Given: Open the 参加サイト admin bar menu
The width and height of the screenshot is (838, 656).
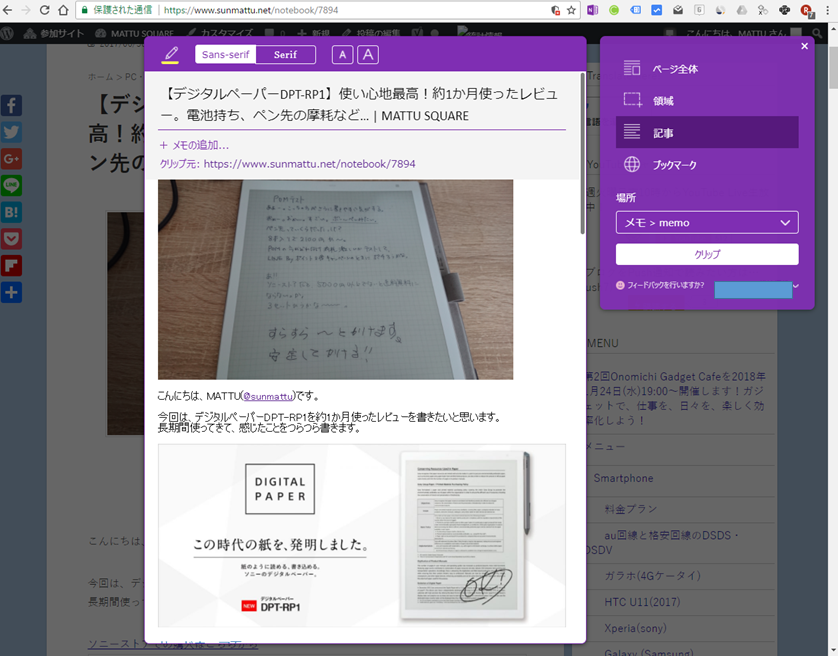Looking at the screenshot, I should tap(53, 33).
